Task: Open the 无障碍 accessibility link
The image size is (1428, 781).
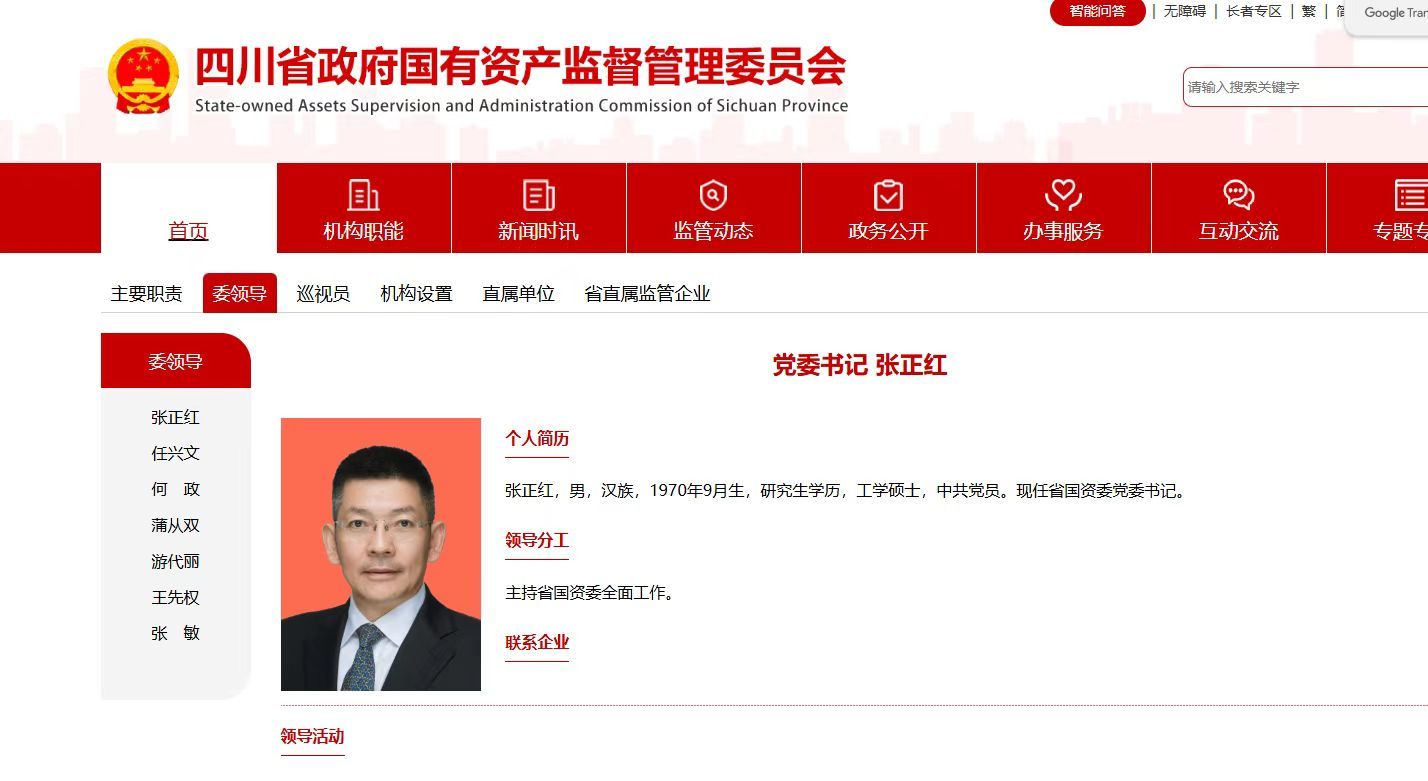Action: pos(1184,11)
